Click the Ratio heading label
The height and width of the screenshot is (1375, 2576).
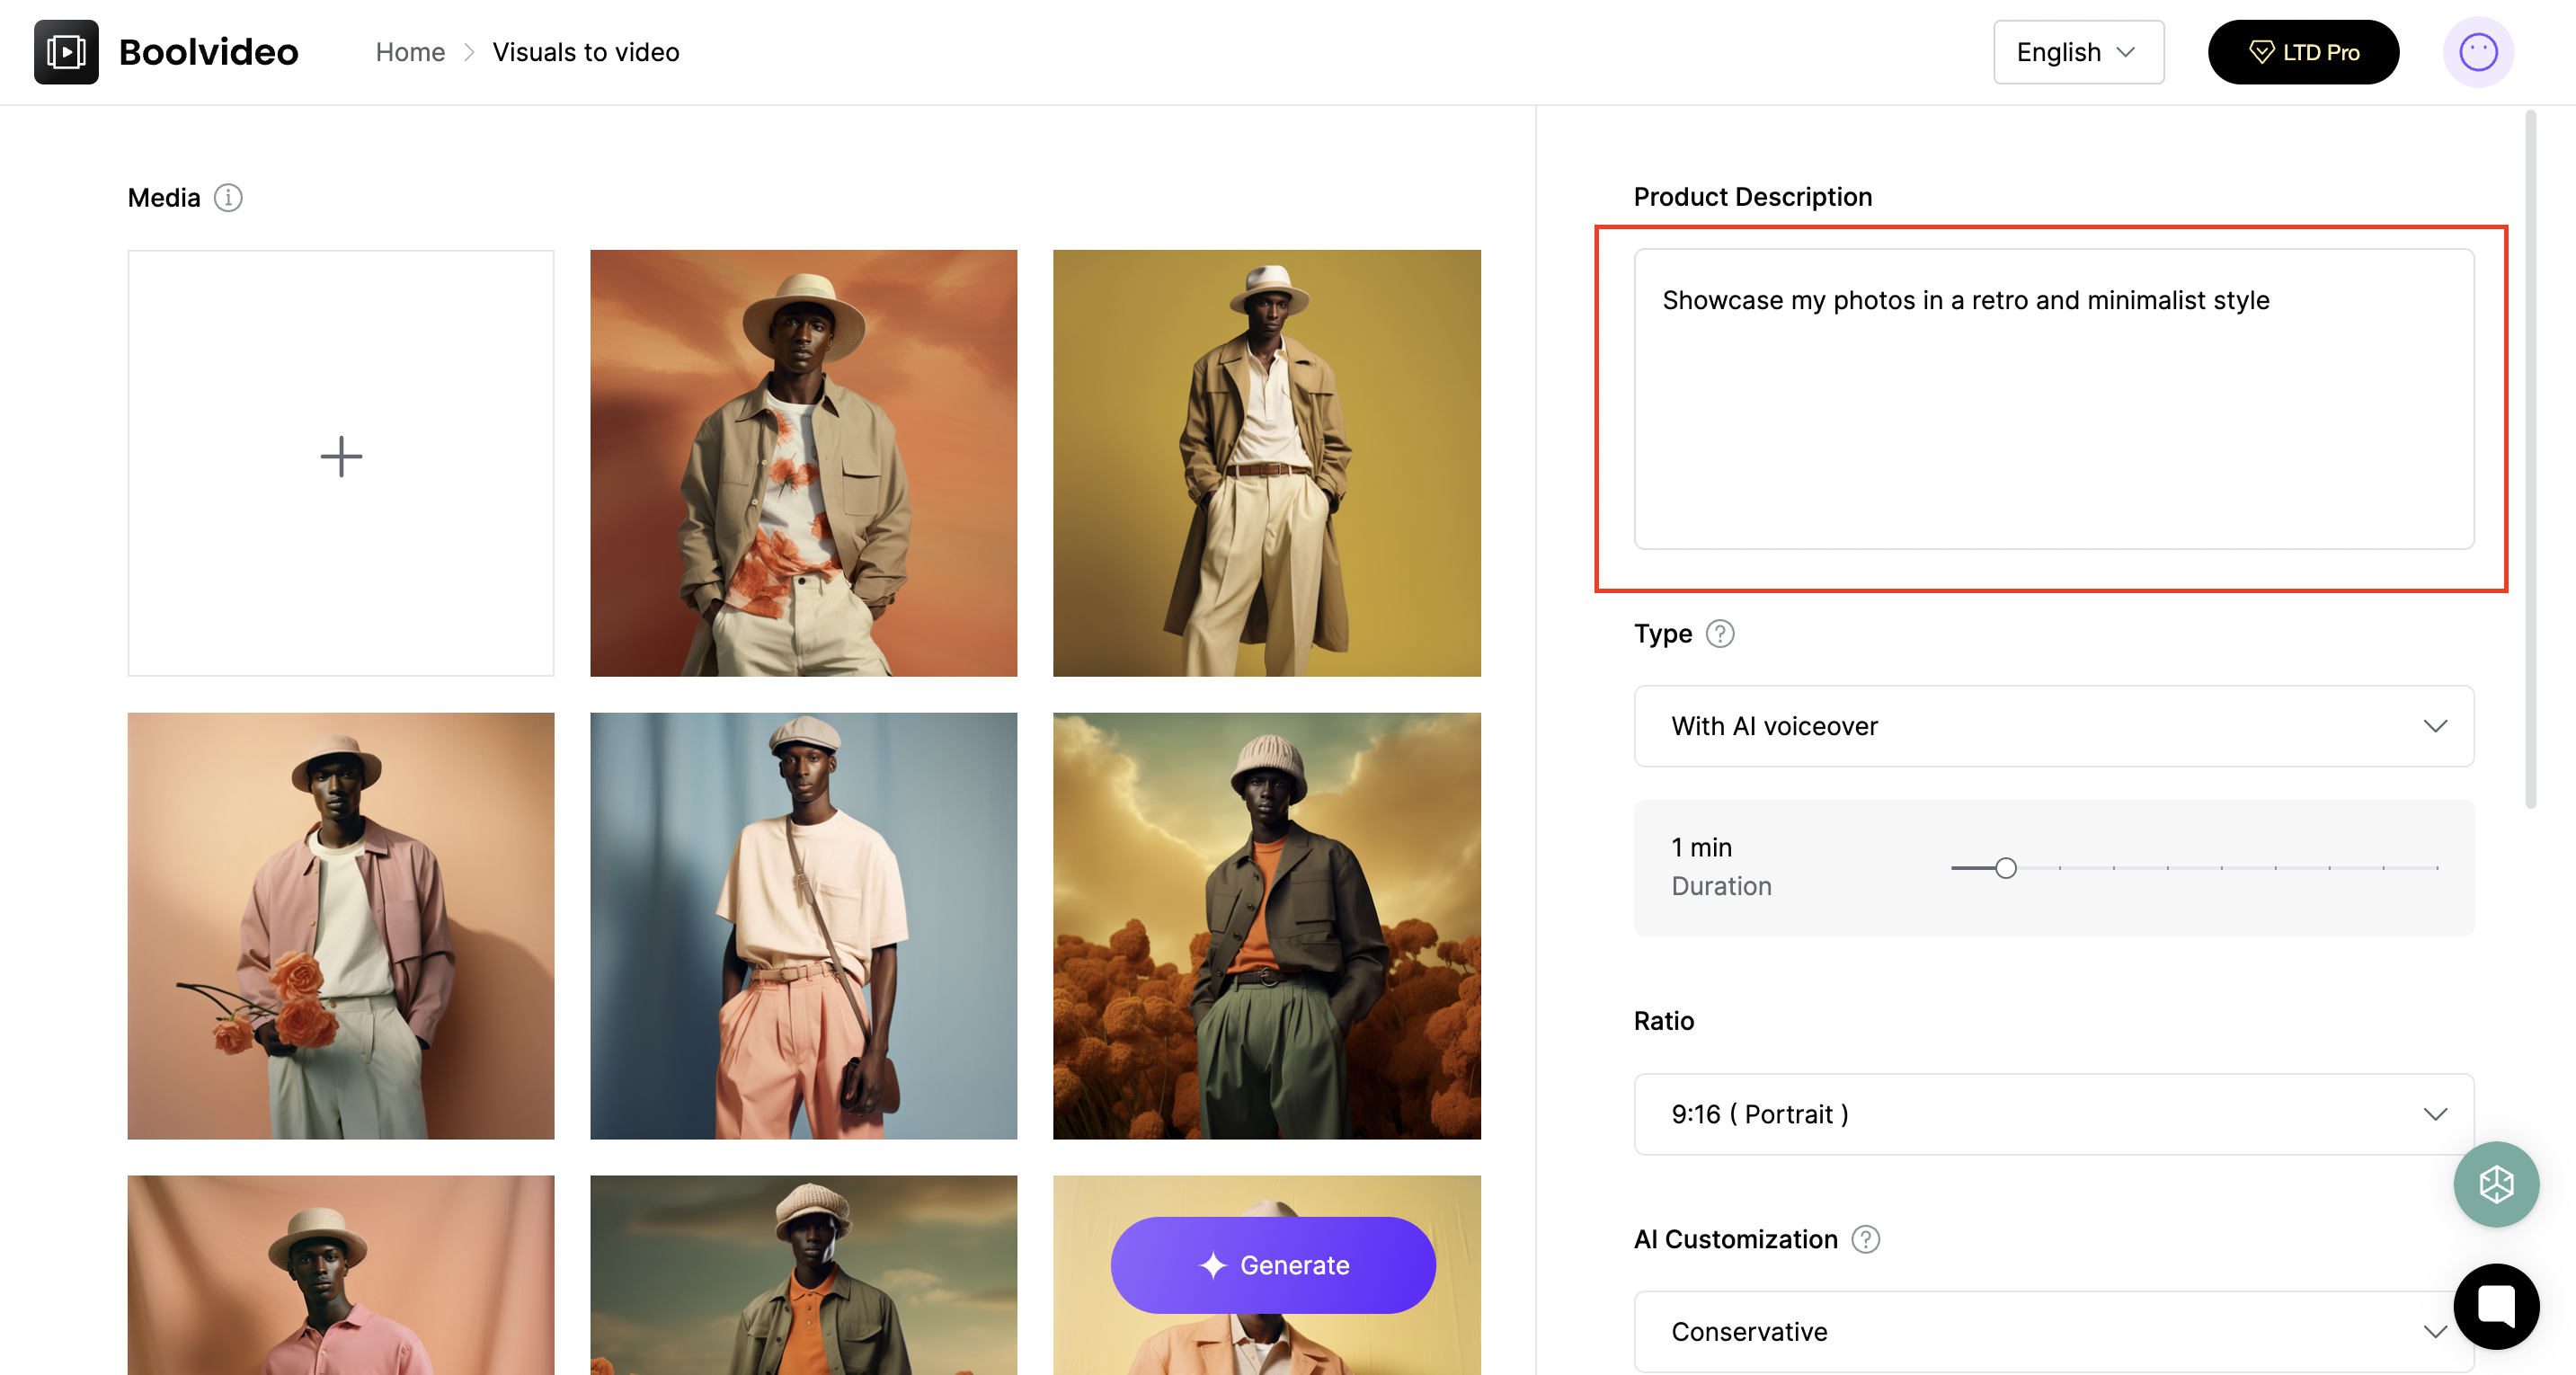(1664, 1021)
